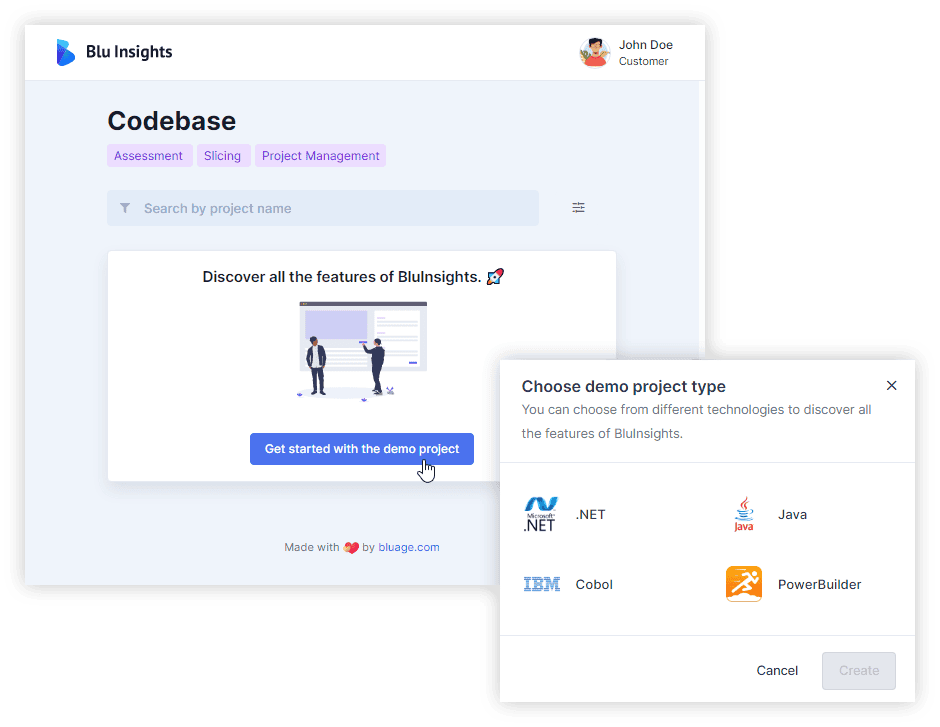Choose the Java label option
This screenshot has height=727, width=940.
click(792, 515)
